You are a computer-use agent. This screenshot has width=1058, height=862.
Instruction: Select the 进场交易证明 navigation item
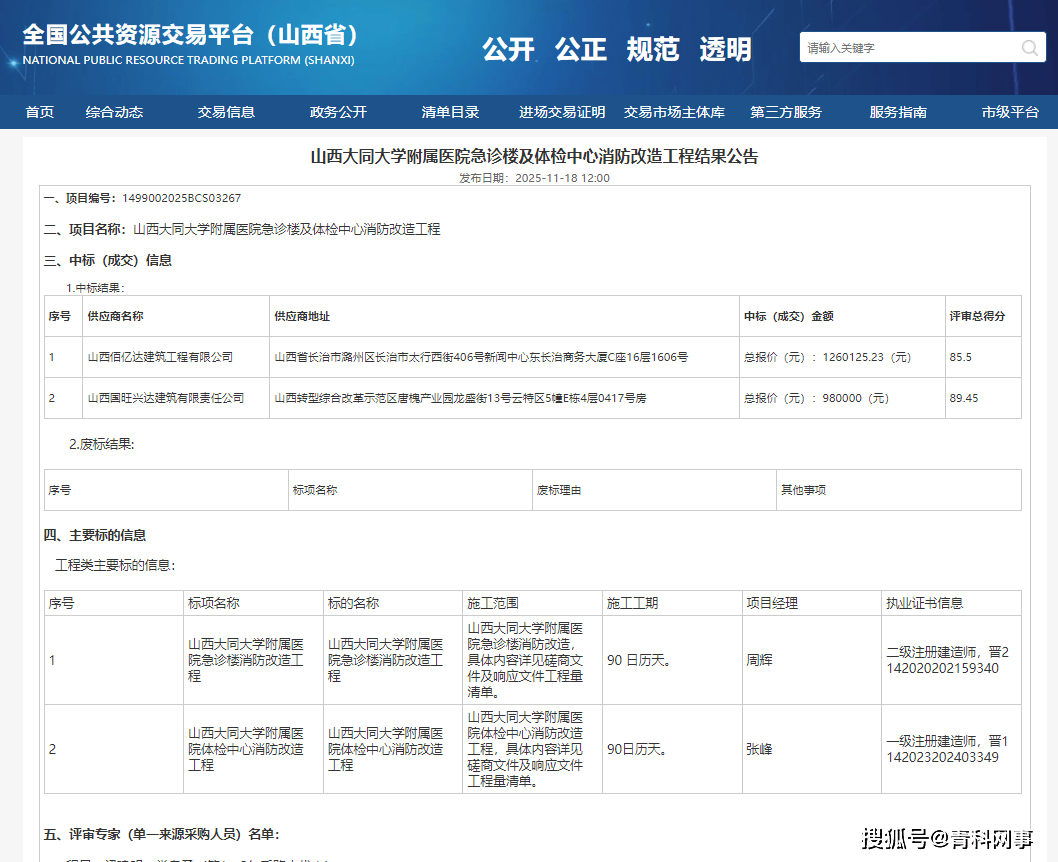click(x=562, y=112)
